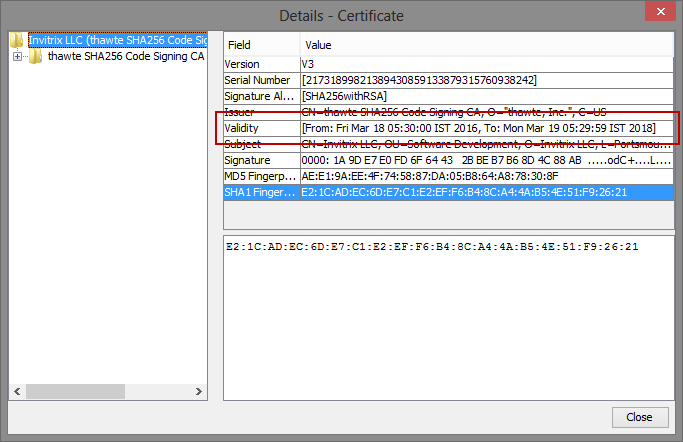Expand the thawte SHA256 Code Signing CA node
Viewport: 683px width, 442px height.
pyautogui.click(x=17, y=56)
